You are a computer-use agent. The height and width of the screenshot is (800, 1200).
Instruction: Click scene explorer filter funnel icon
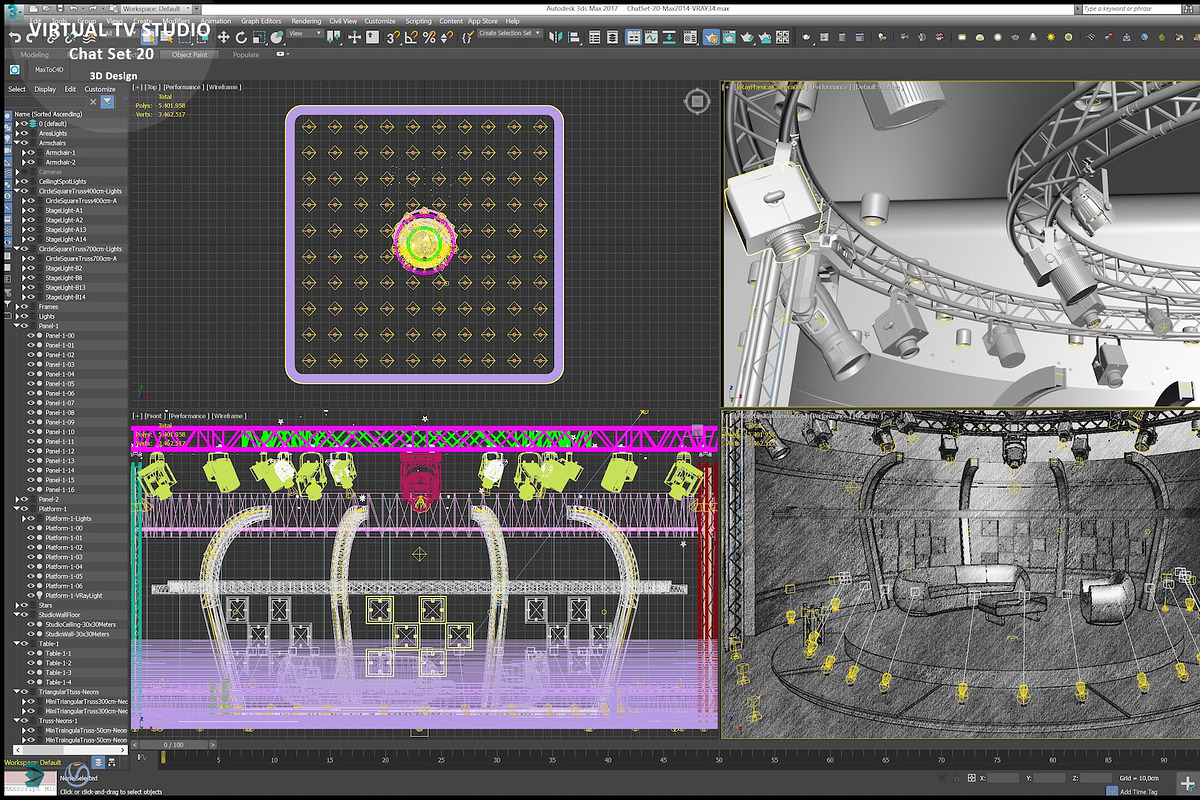(107, 101)
